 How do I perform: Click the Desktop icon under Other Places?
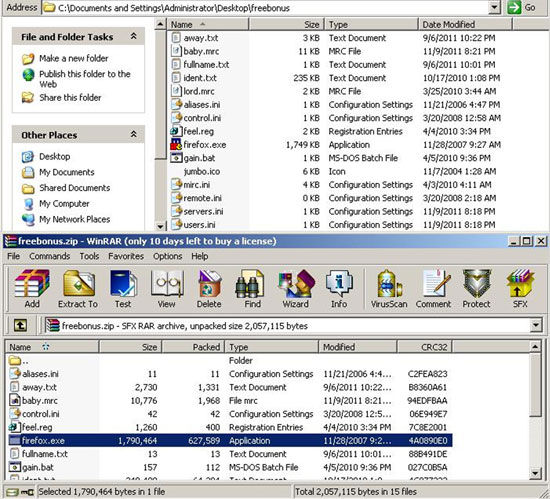click(x=28, y=157)
